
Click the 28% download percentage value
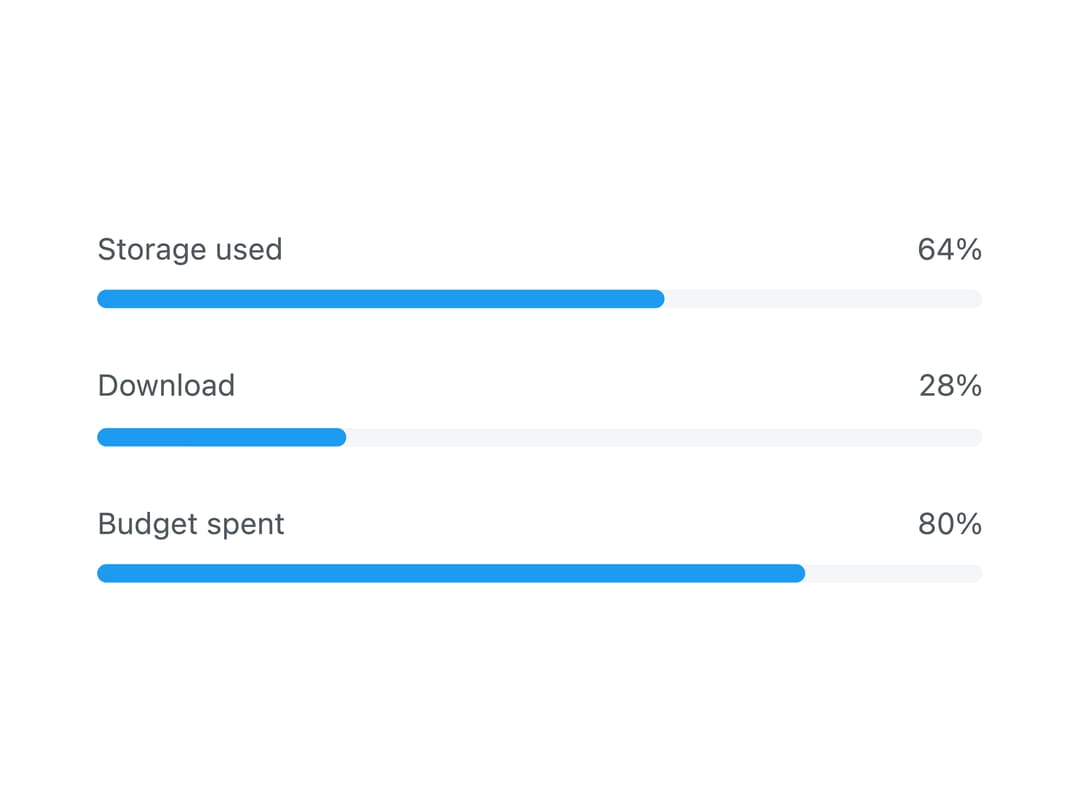pyautogui.click(x=951, y=386)
